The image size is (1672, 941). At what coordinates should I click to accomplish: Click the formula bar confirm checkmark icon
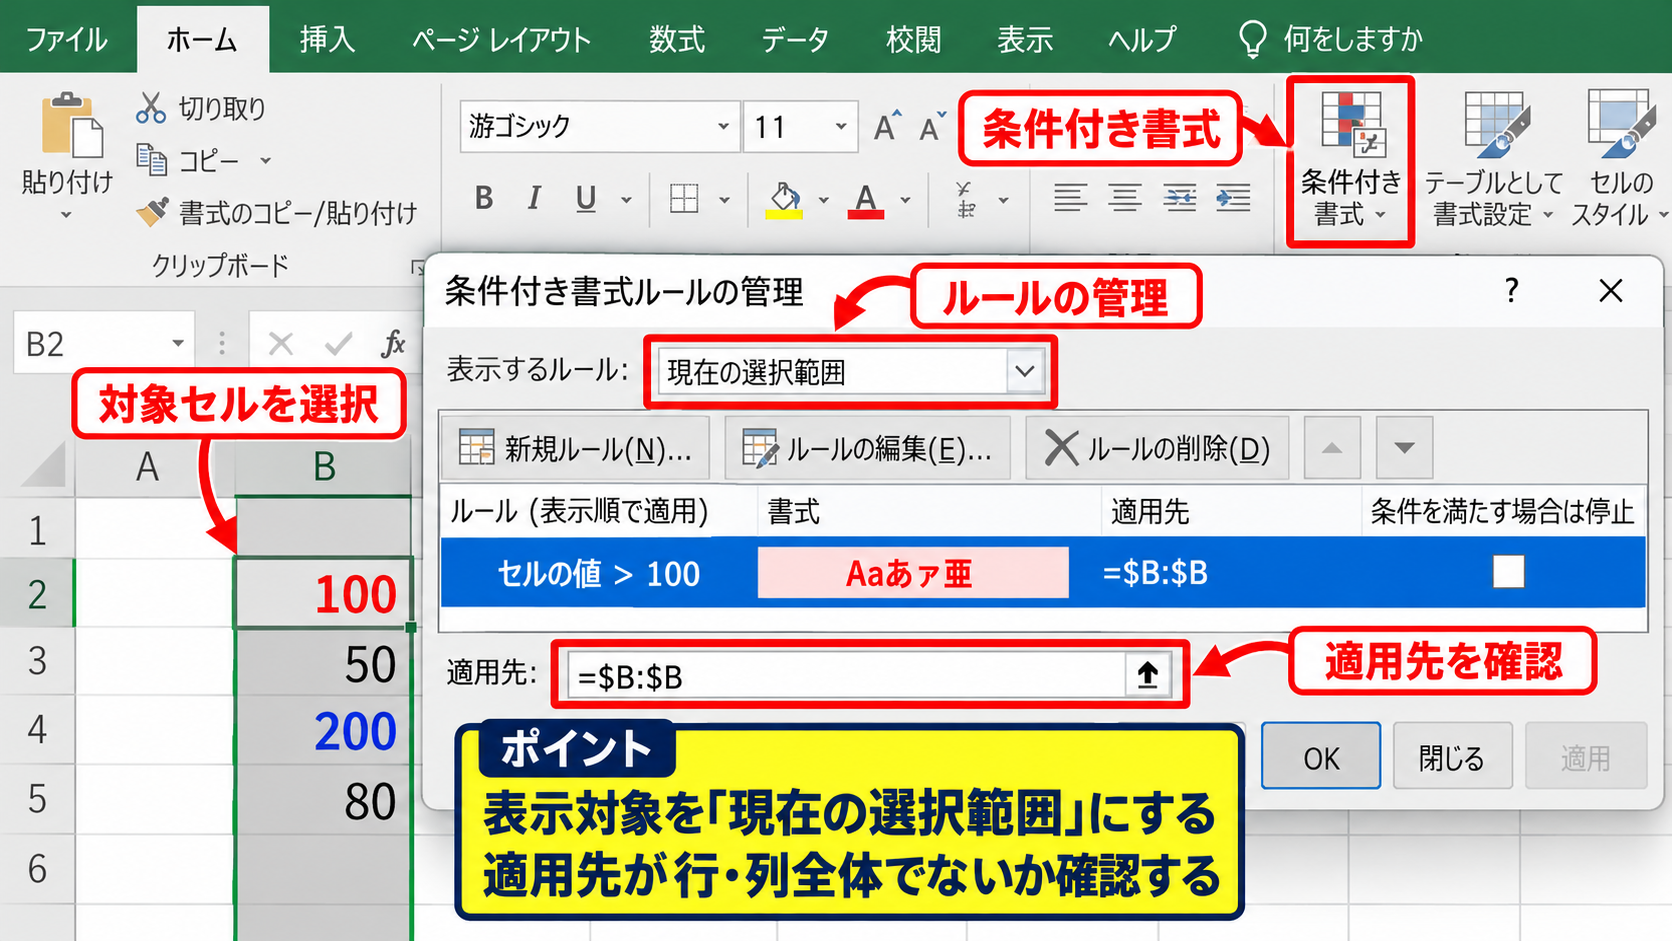pos(338,344)
